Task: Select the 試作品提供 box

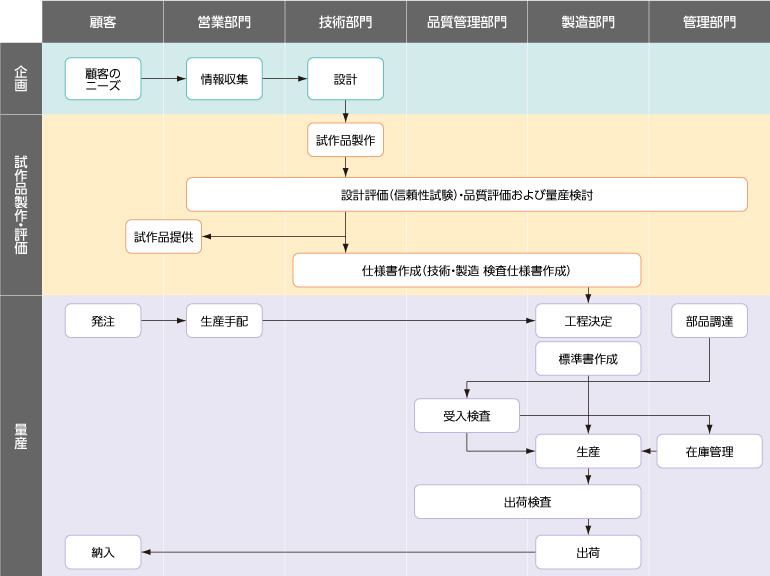Action: 164,237
